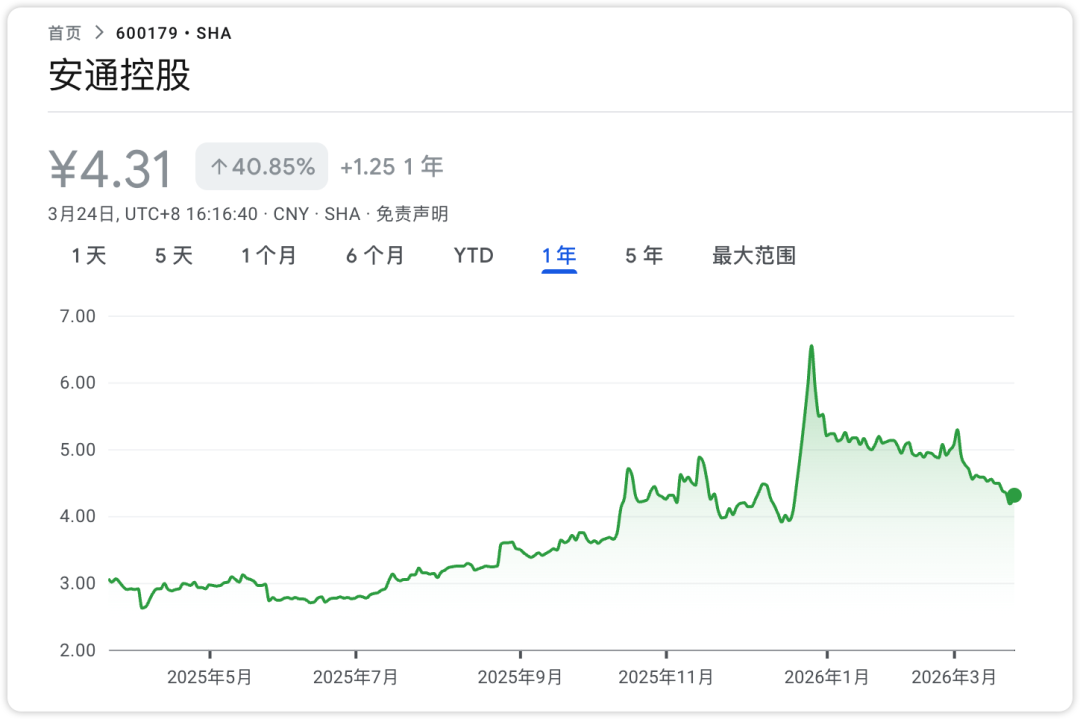Image resolution: width=1080 pixels, height=719 pixels.
Task: Click the 600179 • SHA breadcrumb text
Action: (x=173, y=33)
